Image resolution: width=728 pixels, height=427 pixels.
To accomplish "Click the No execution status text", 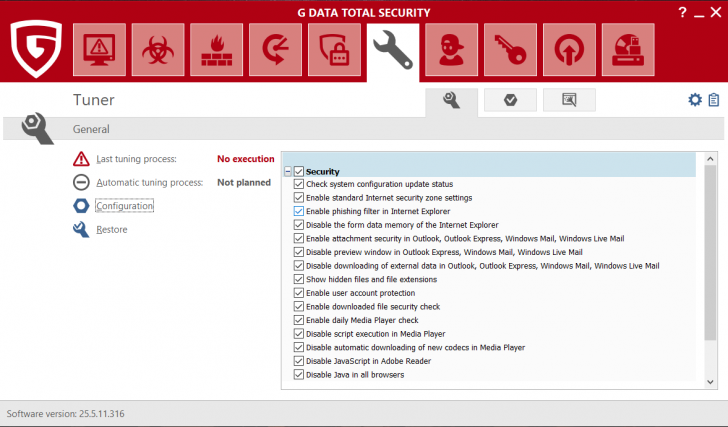I will [x=246, y=159].
